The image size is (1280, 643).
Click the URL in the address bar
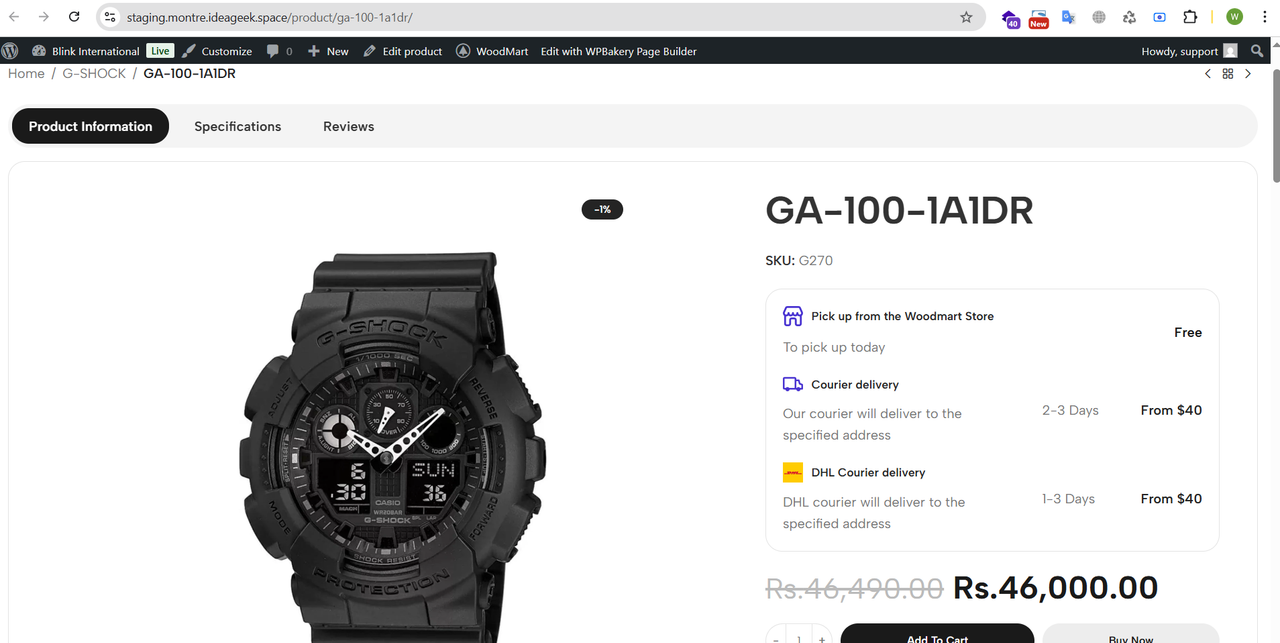[x=270, y=17]
